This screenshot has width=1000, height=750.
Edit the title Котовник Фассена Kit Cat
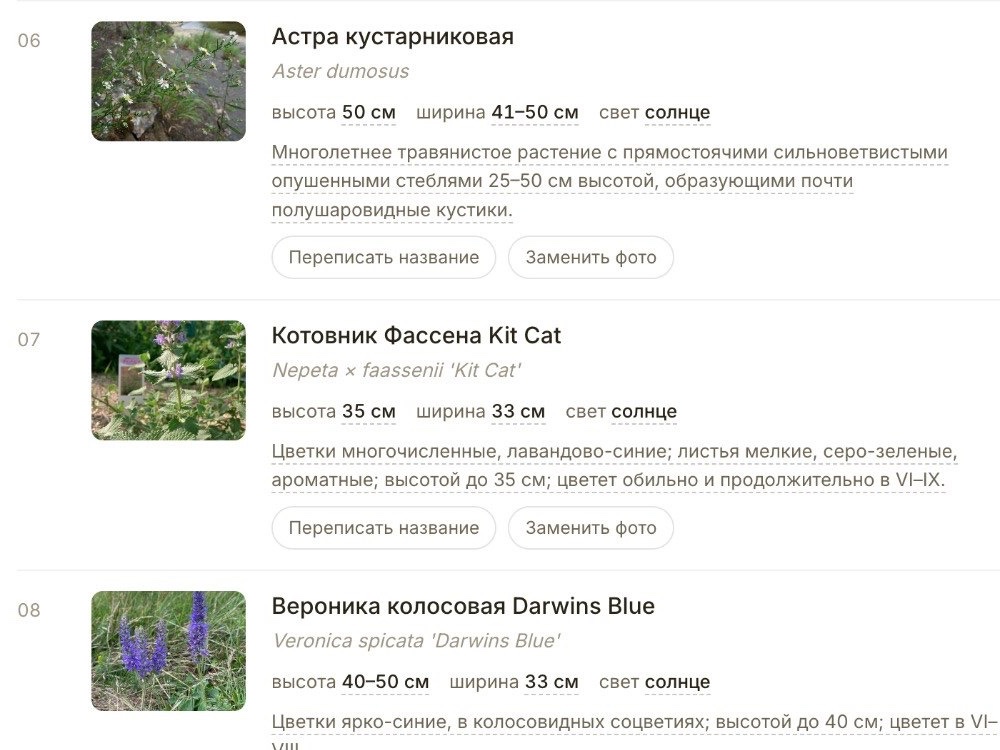416,335
